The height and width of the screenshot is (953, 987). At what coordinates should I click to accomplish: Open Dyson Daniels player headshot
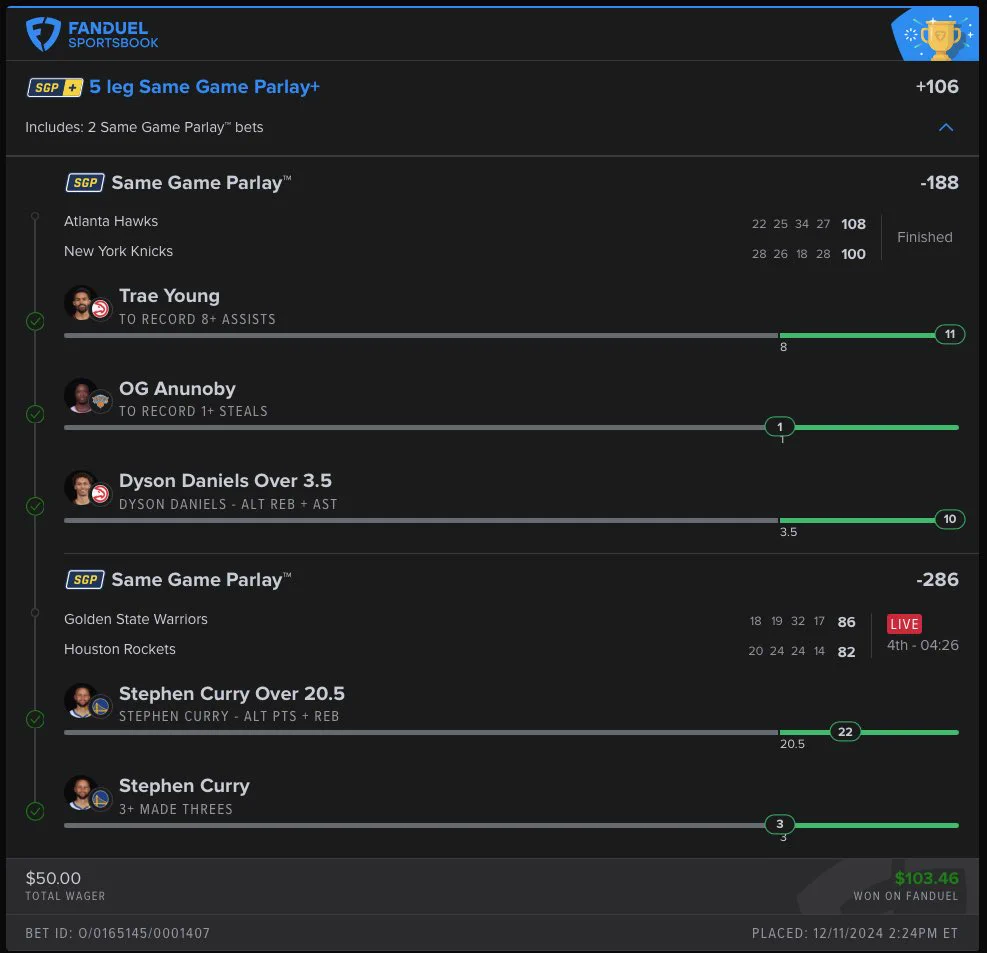click(x=81, y=488)
